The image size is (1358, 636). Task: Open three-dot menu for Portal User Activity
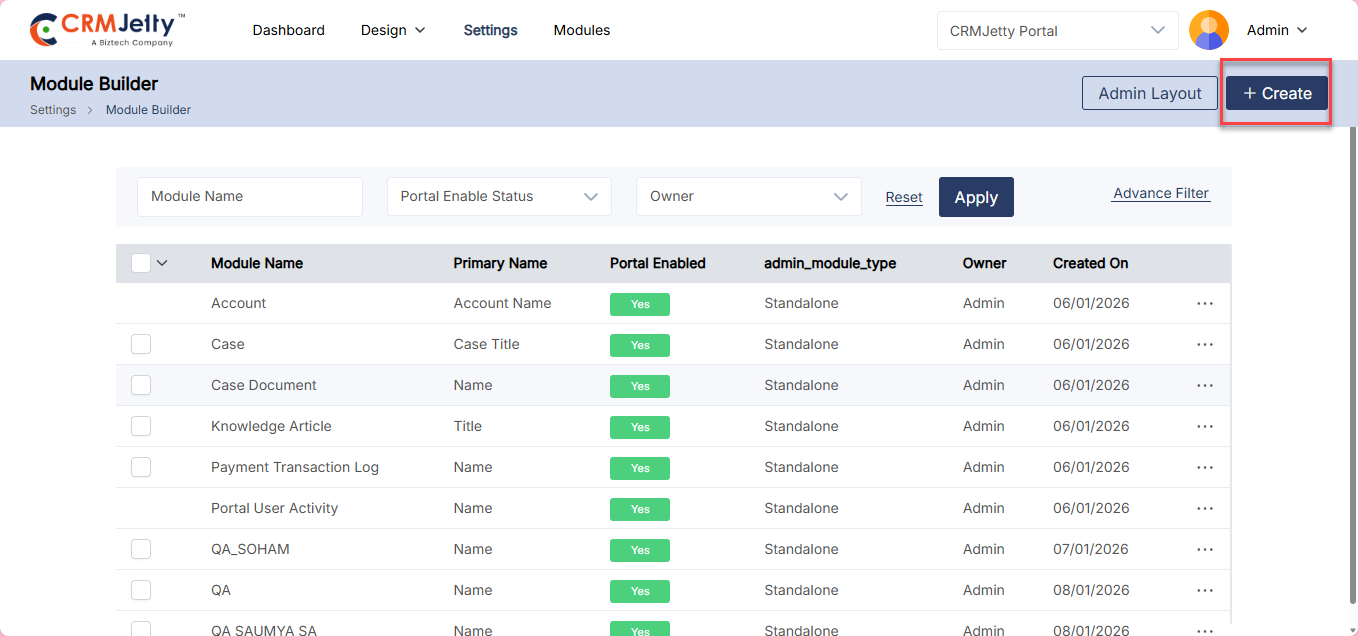click(x=1204, y=508)
